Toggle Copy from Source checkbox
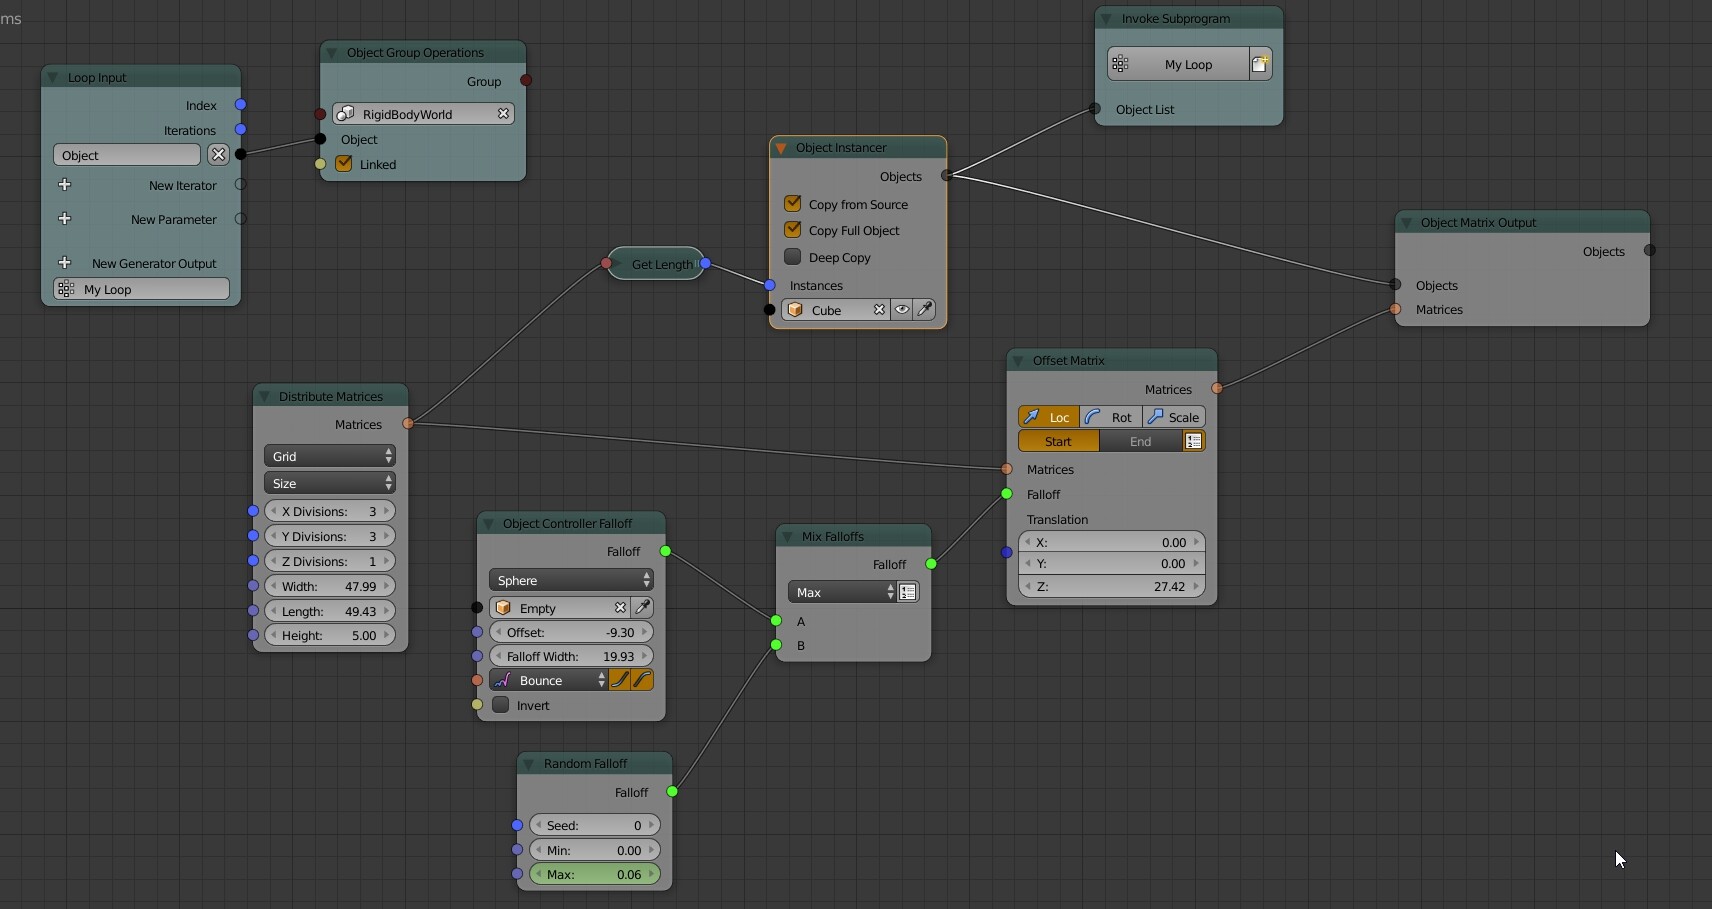The image size is (1712, 909). 793,204
